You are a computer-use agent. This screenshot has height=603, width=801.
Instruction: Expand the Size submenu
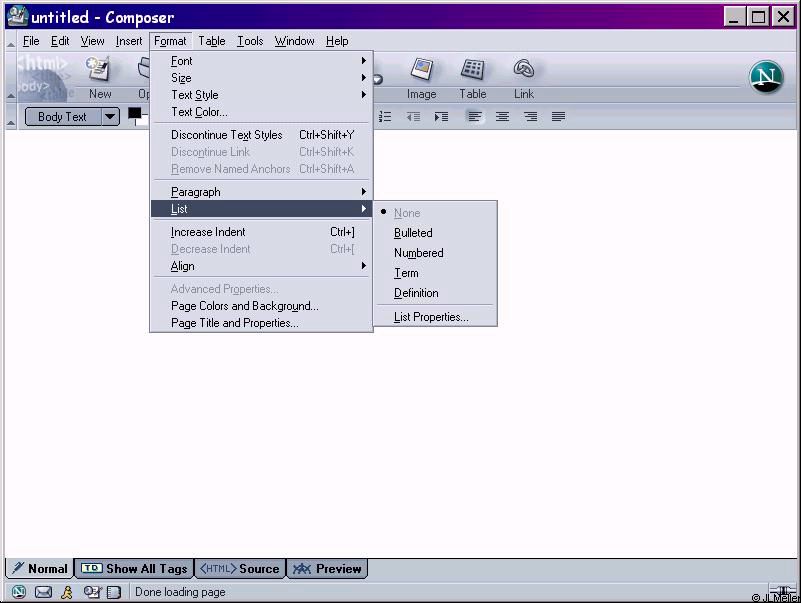[x=263, y=78]
